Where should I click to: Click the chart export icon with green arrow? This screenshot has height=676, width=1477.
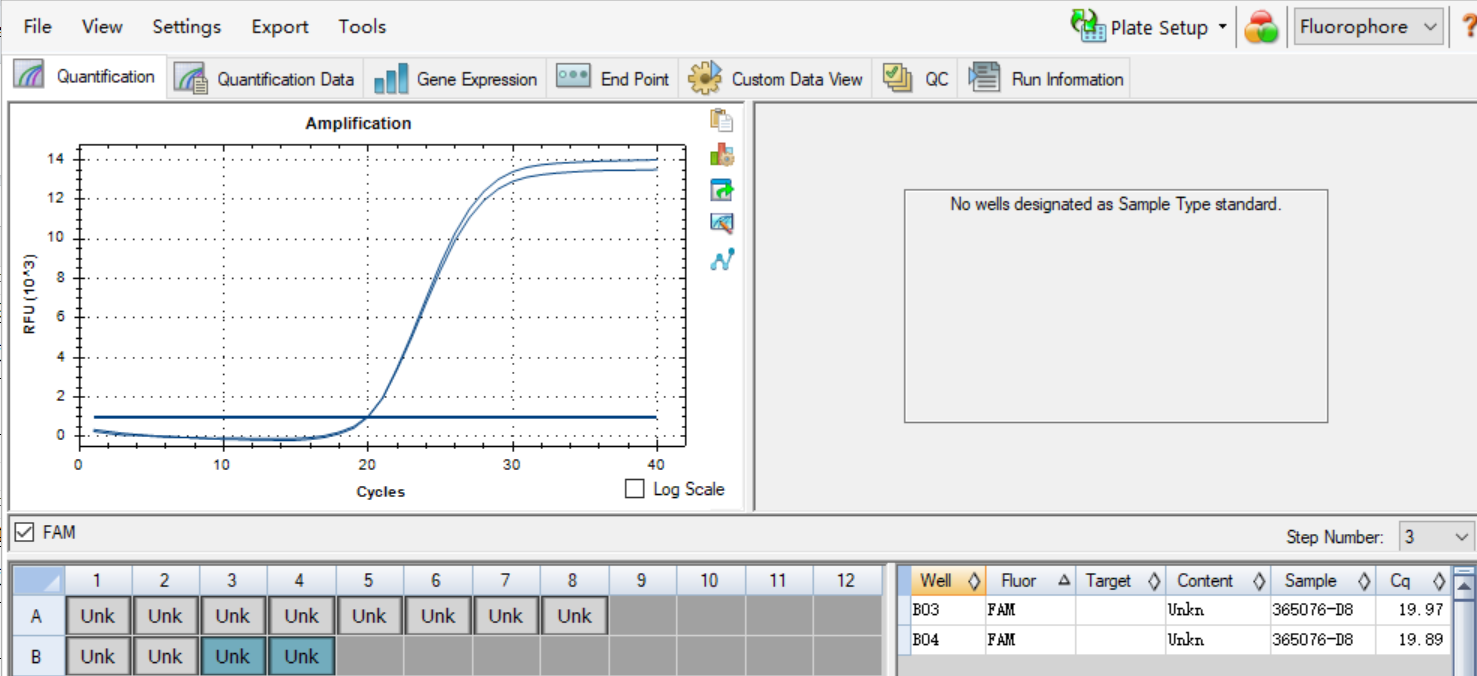tap(721, 190)
